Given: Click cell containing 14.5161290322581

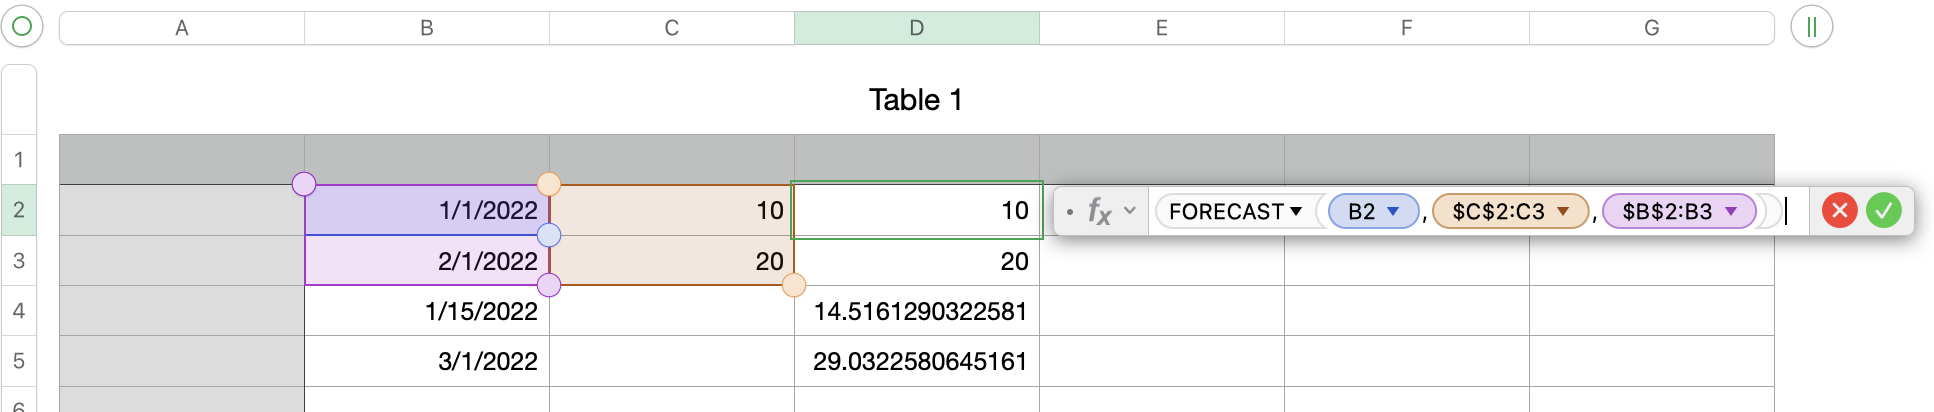Looking at the screenshot, I should 918,311.
